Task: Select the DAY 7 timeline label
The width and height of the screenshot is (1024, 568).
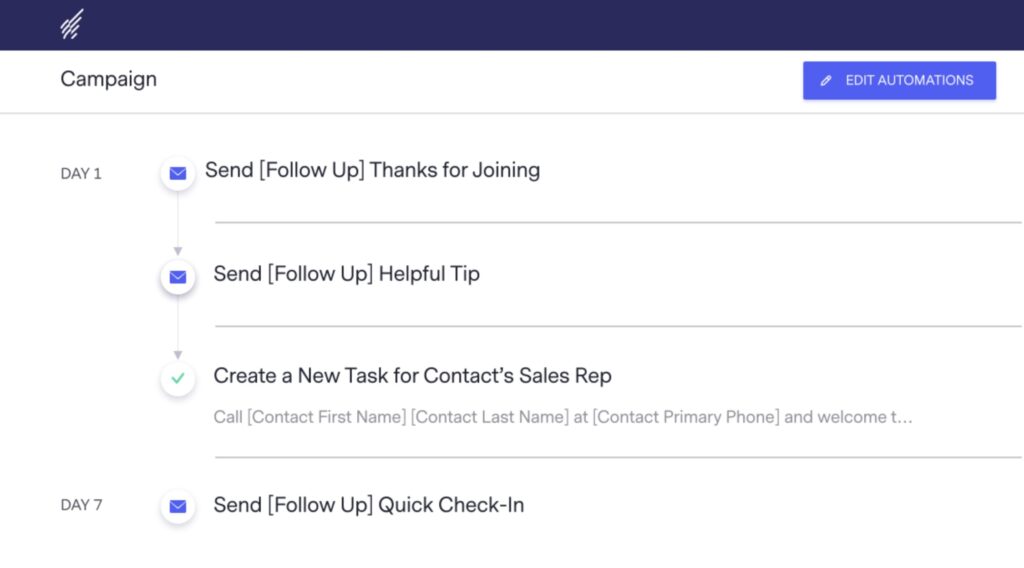Action: [81, 506]
